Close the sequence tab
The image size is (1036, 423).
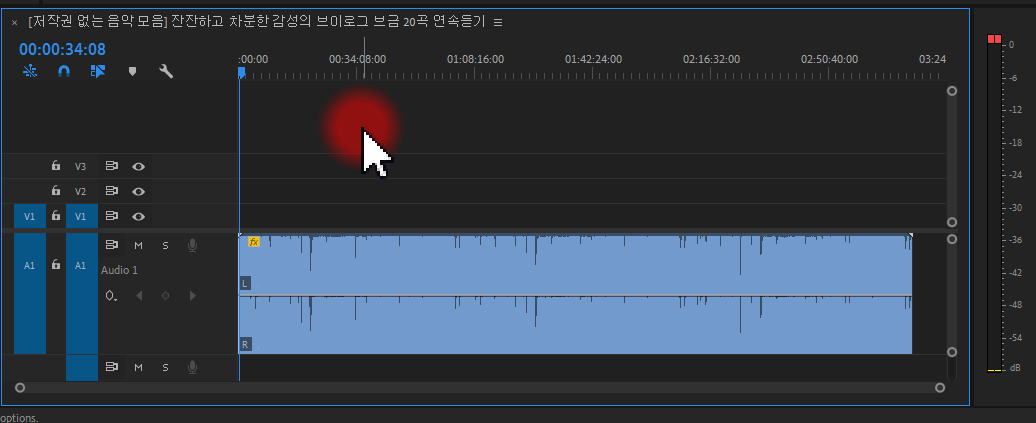15,22
